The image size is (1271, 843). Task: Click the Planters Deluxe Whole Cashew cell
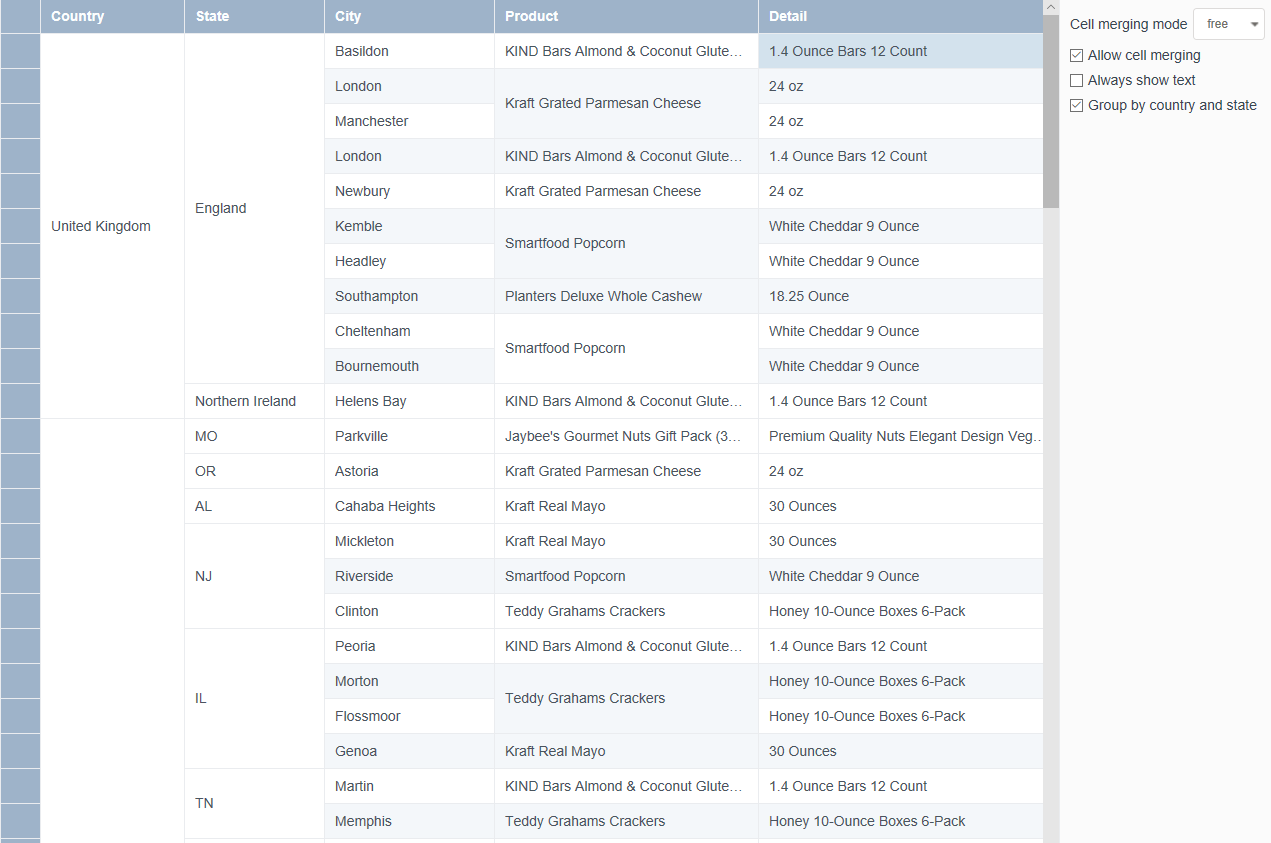(626, 296)
